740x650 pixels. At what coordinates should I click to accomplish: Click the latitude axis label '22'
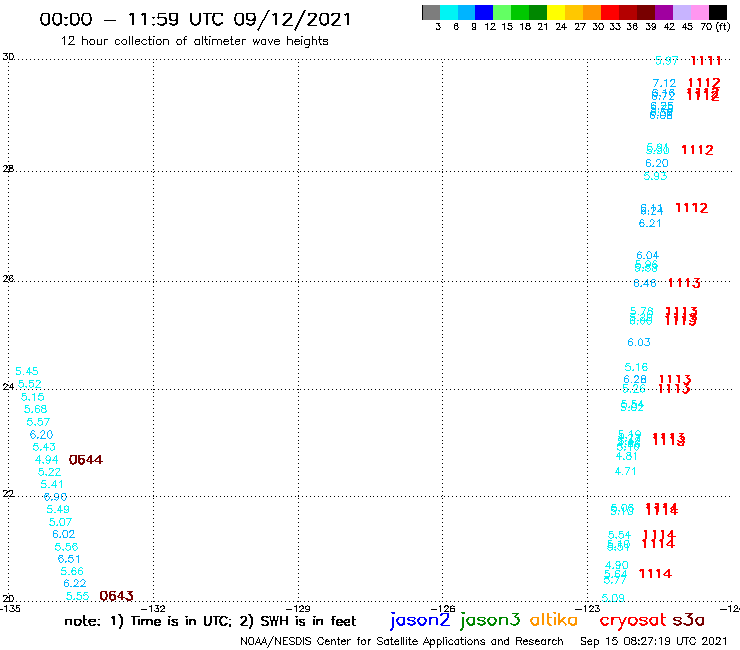8,493
